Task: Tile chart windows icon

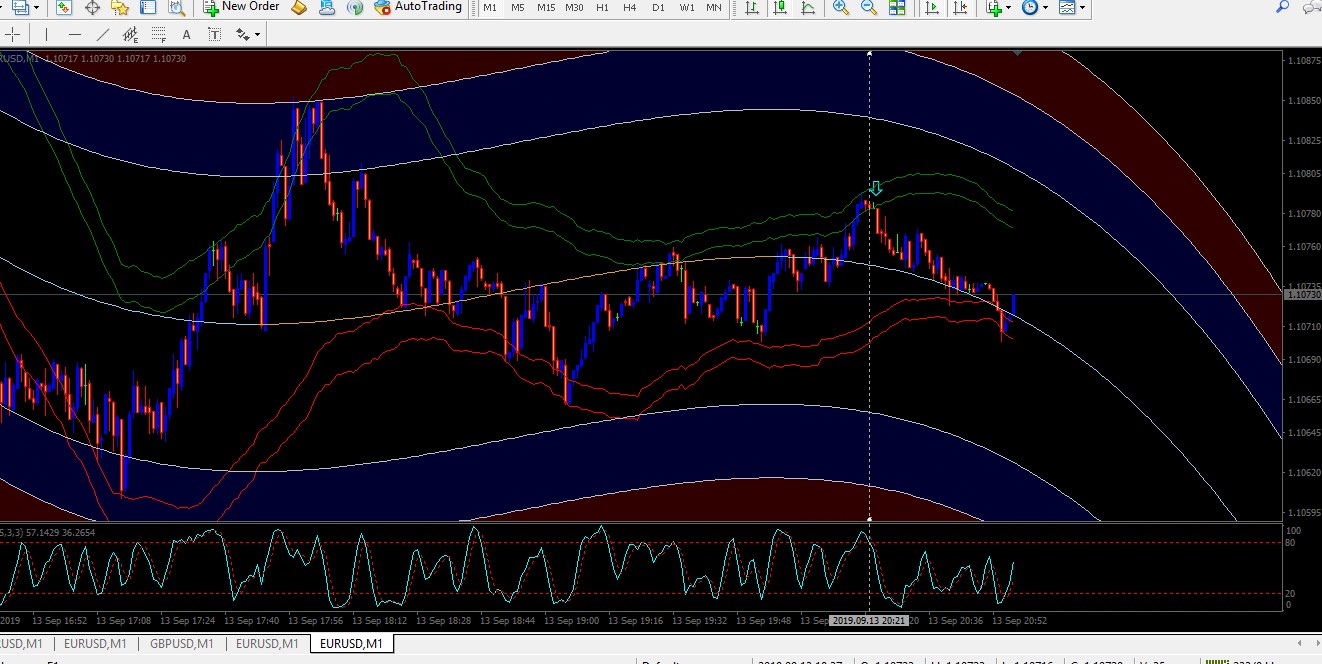Action: (x=897, y=8)
